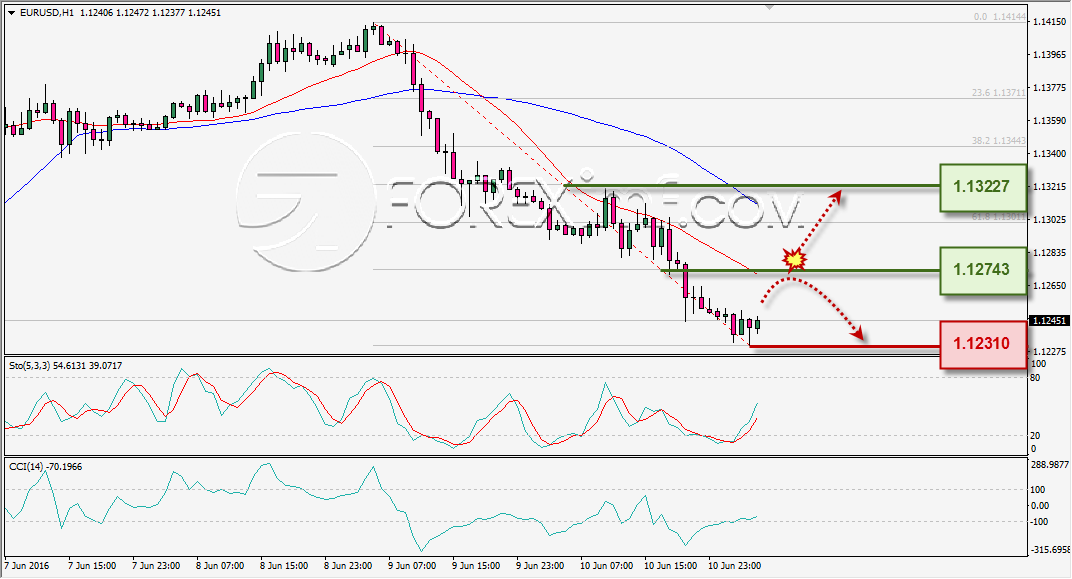The height and width of the screenshot is (579, 1072).
Task: Click CCI scale maximum 288.9877
Action: pyautogui.click(x=1049, y=464)
